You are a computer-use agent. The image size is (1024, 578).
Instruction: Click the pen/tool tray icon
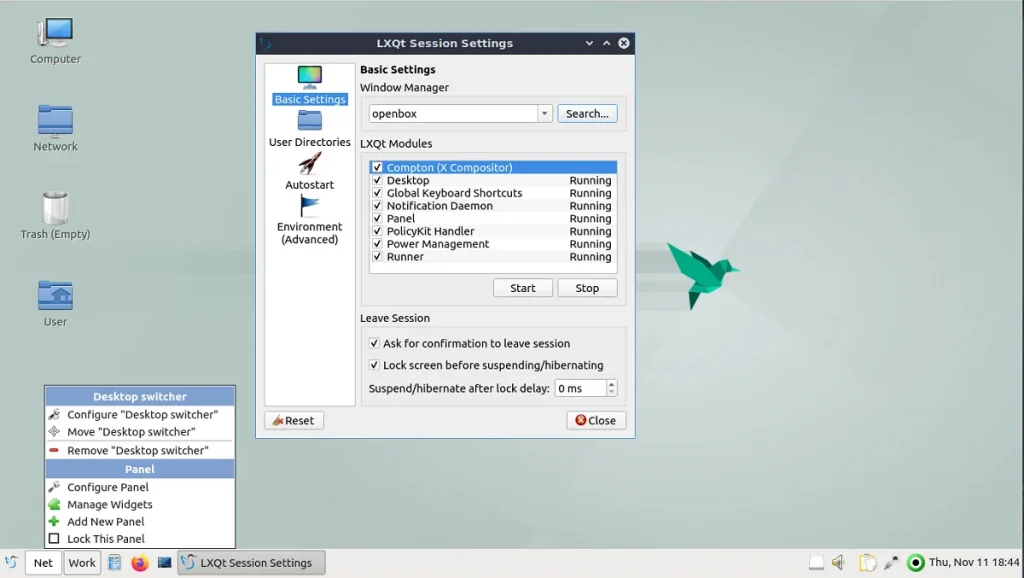[891, 562]
